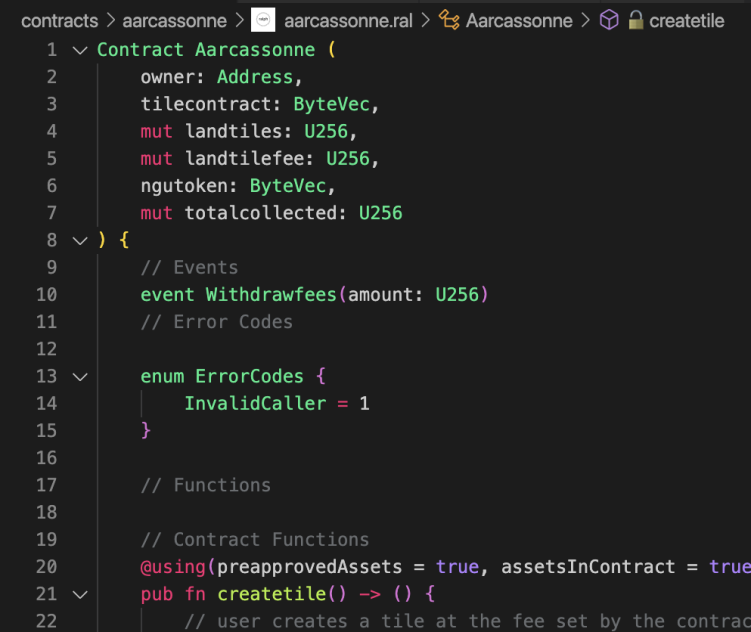Click line number 16 in gutter
751x632 pixels.
click(x=46, y=458)
